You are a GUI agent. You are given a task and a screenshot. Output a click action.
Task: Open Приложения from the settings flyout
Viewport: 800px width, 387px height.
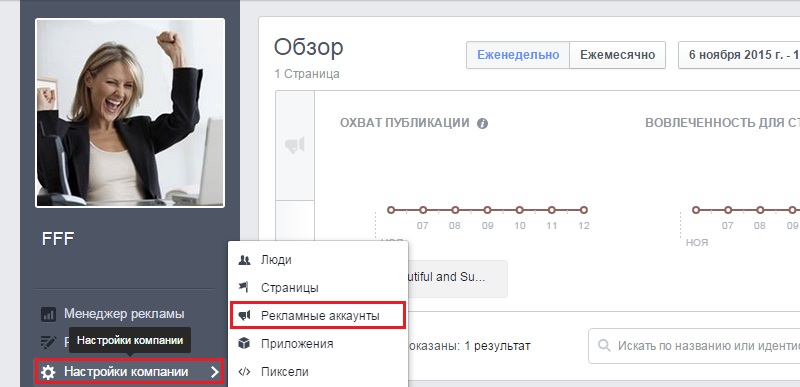(x=319, y=344)
